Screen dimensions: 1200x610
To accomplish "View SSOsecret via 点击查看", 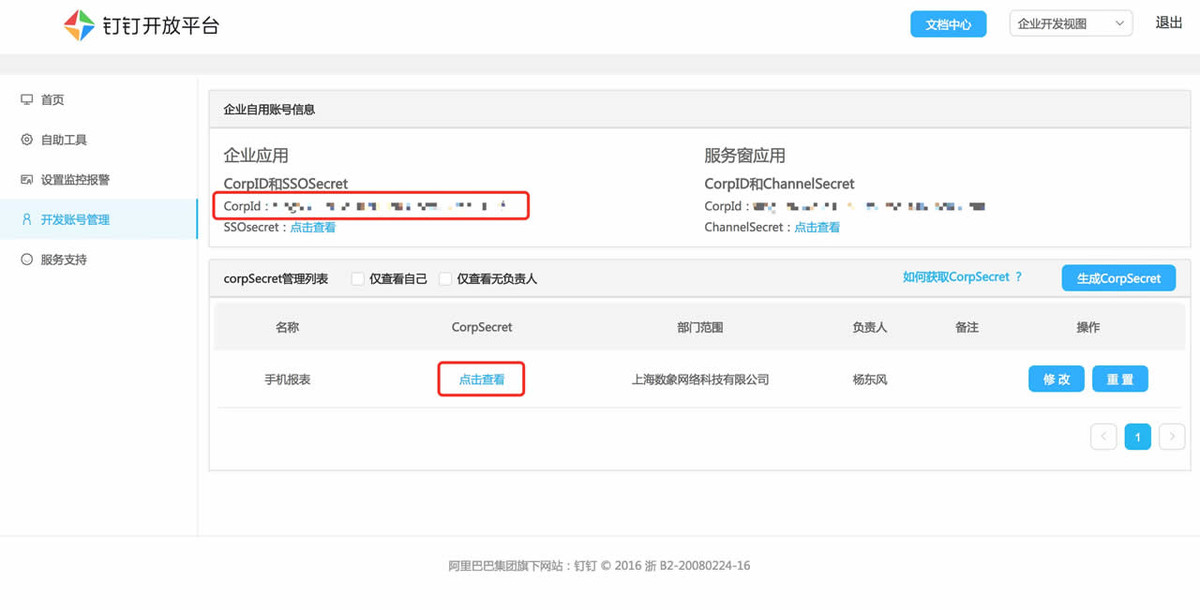I will point(313,227).
